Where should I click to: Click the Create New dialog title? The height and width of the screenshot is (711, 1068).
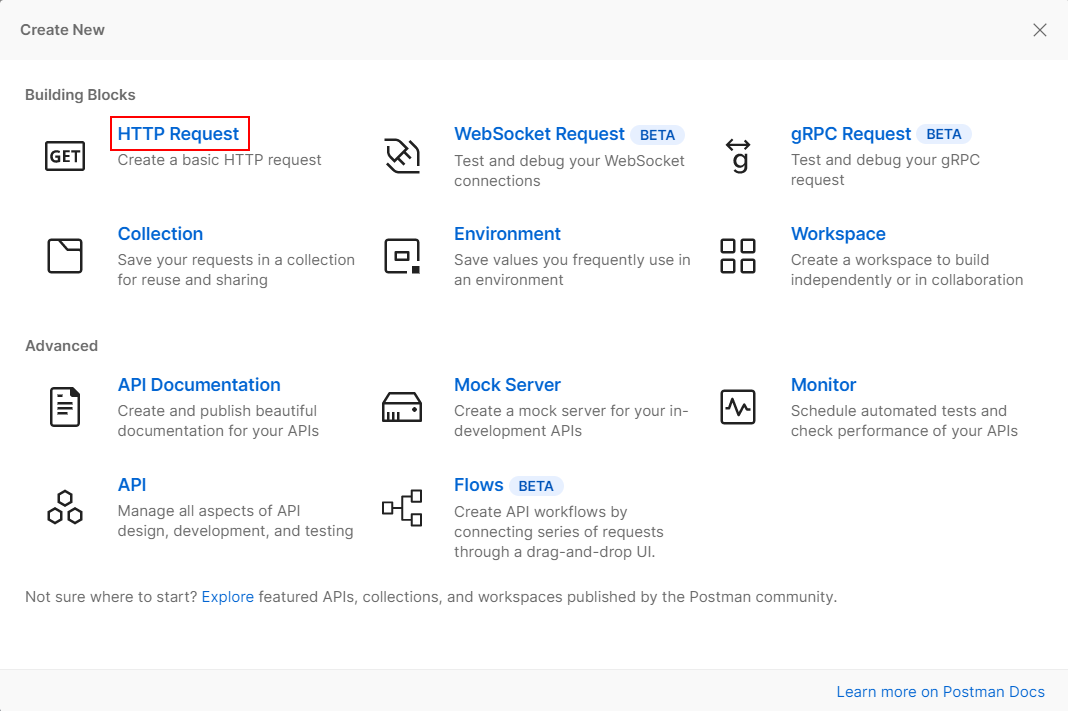point(62,30)
